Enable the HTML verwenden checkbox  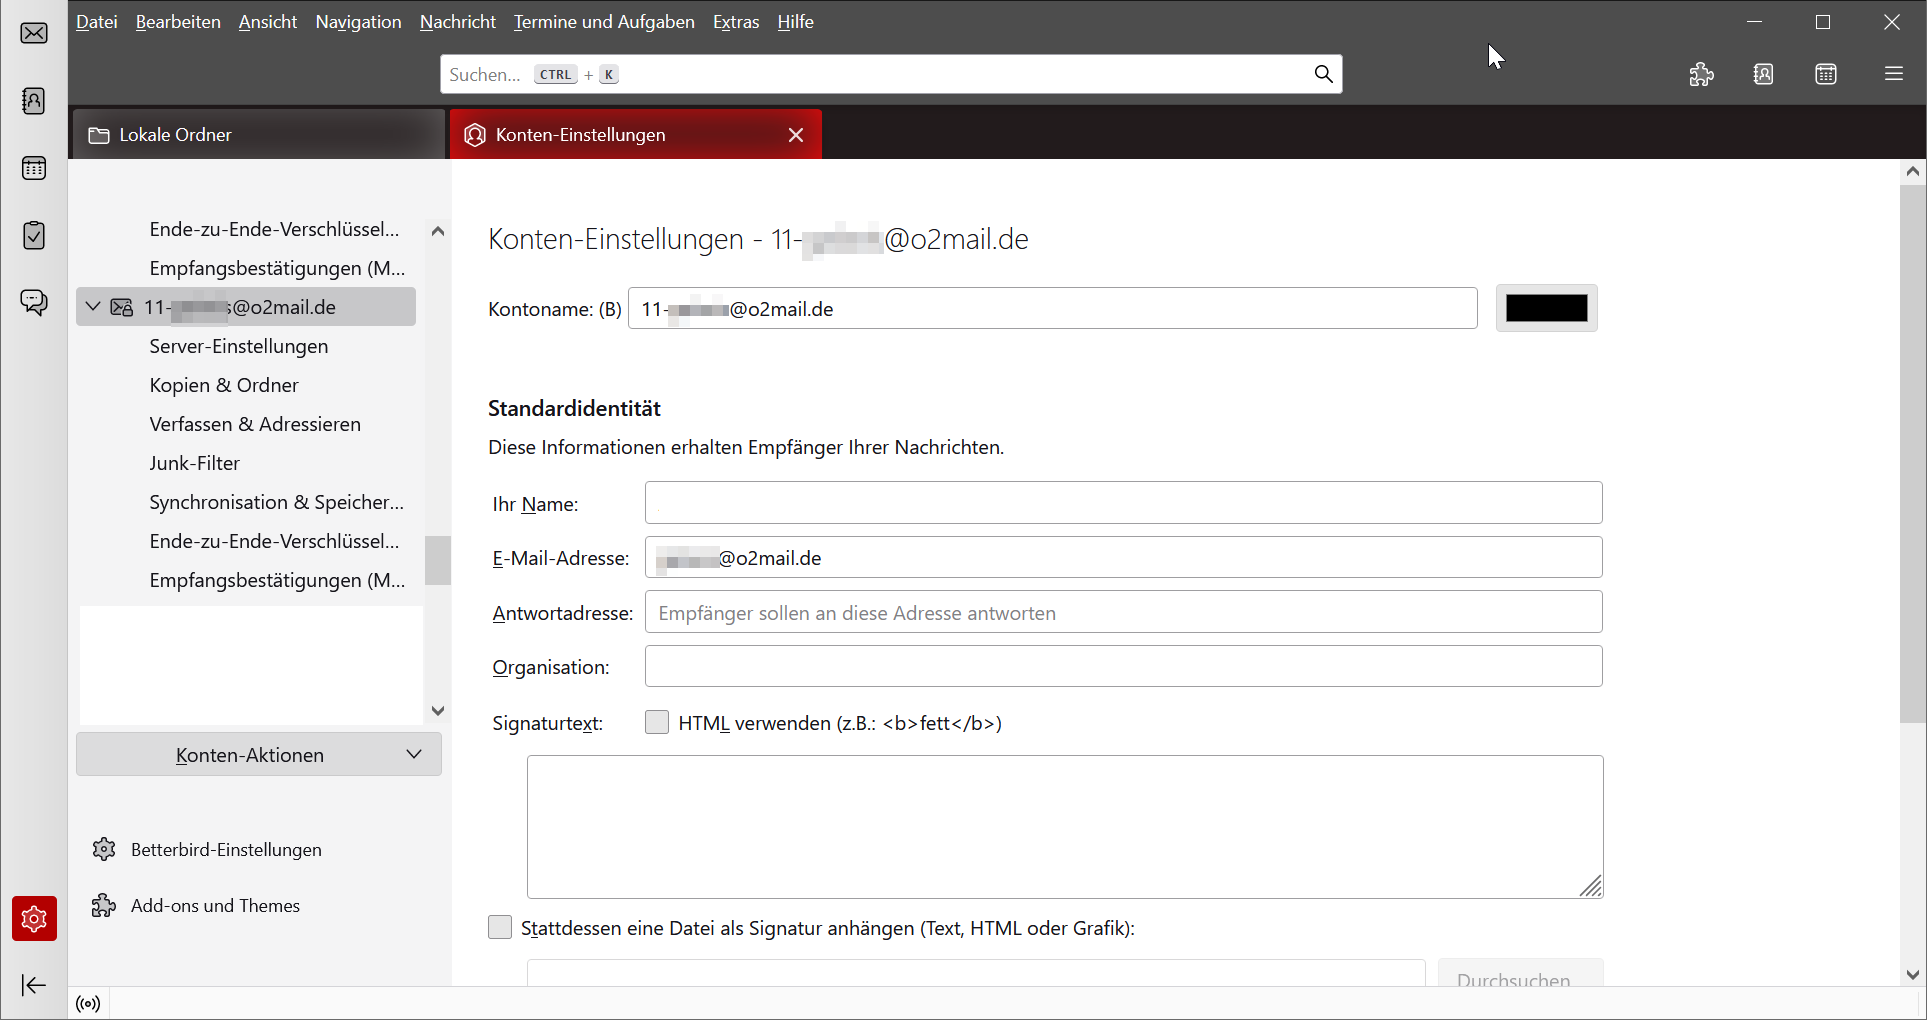(657, 722)
